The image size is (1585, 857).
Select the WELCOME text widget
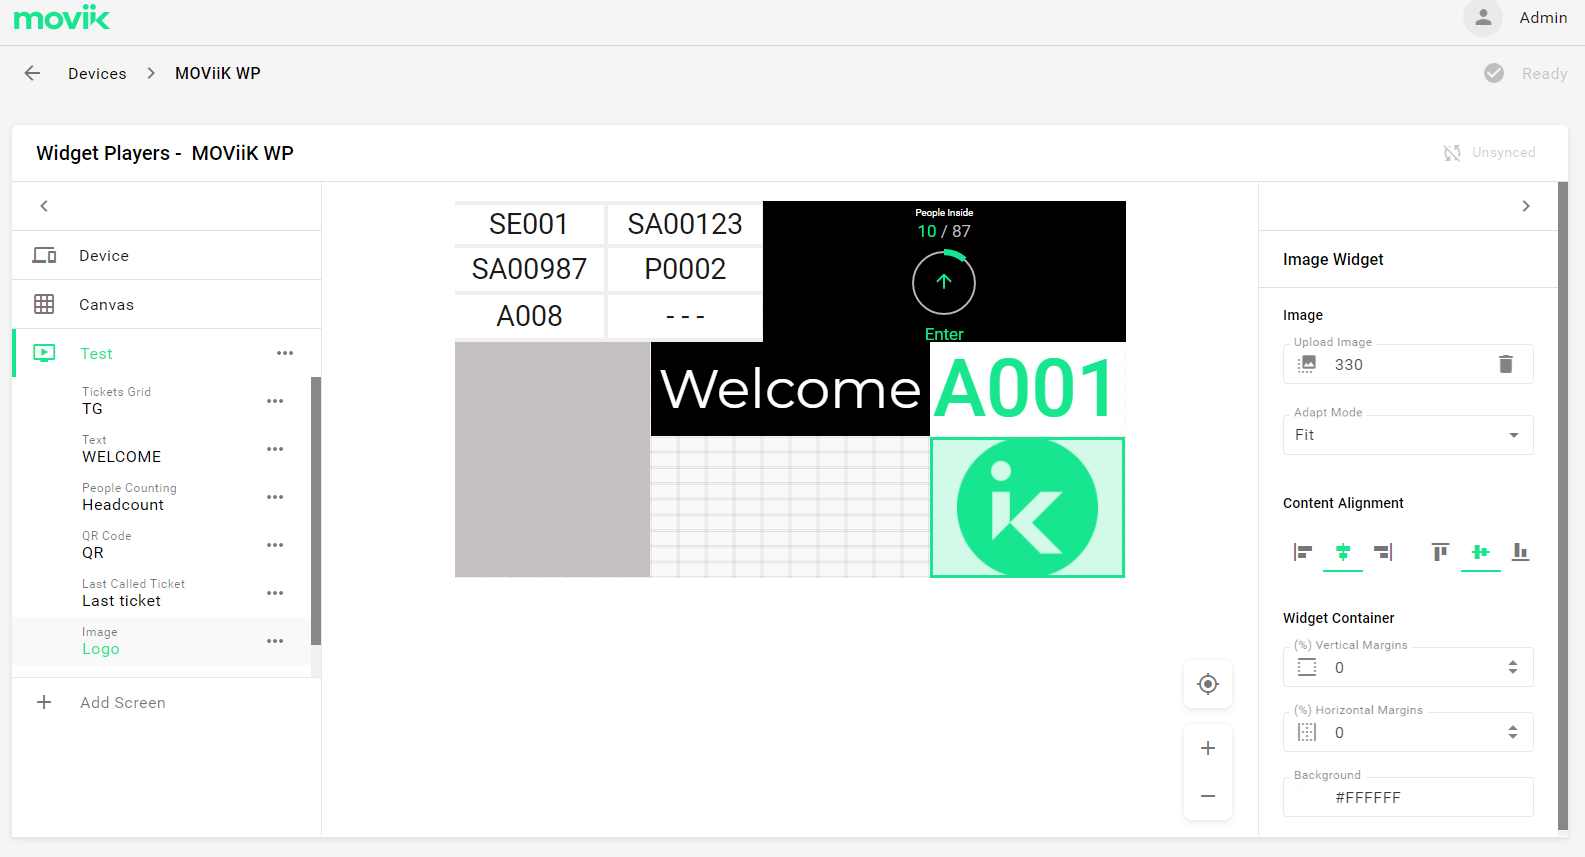[x=161, y=449]
